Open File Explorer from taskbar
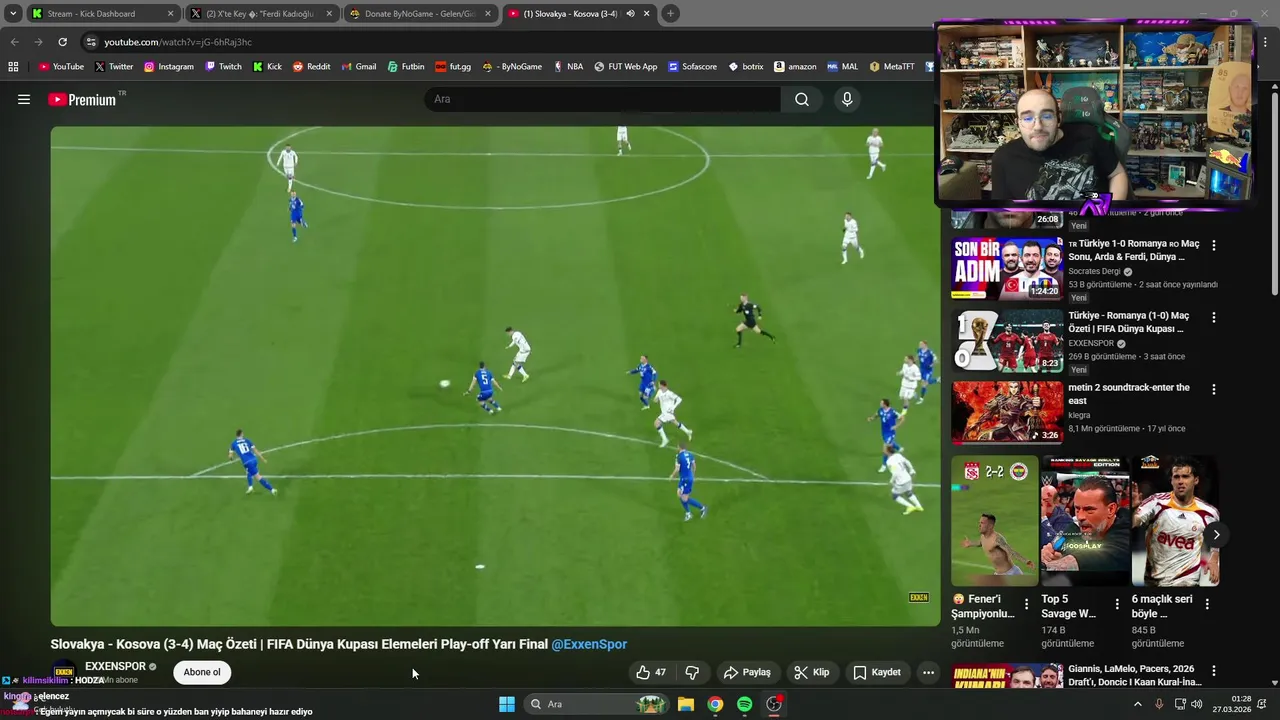Image resolution: width=1280 pixels, height=720 pixels. [686, 704]
